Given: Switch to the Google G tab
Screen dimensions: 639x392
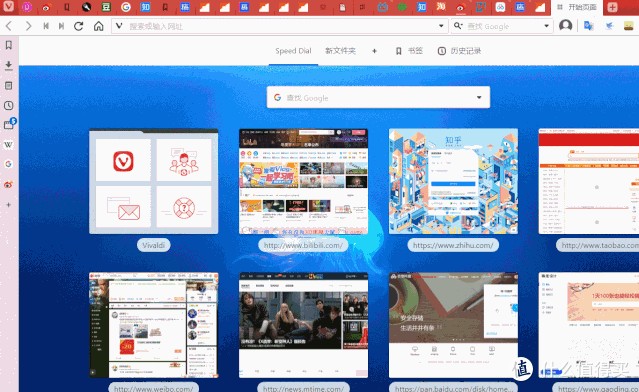Looking at the screenshot, I should click(x=126, y=7).
